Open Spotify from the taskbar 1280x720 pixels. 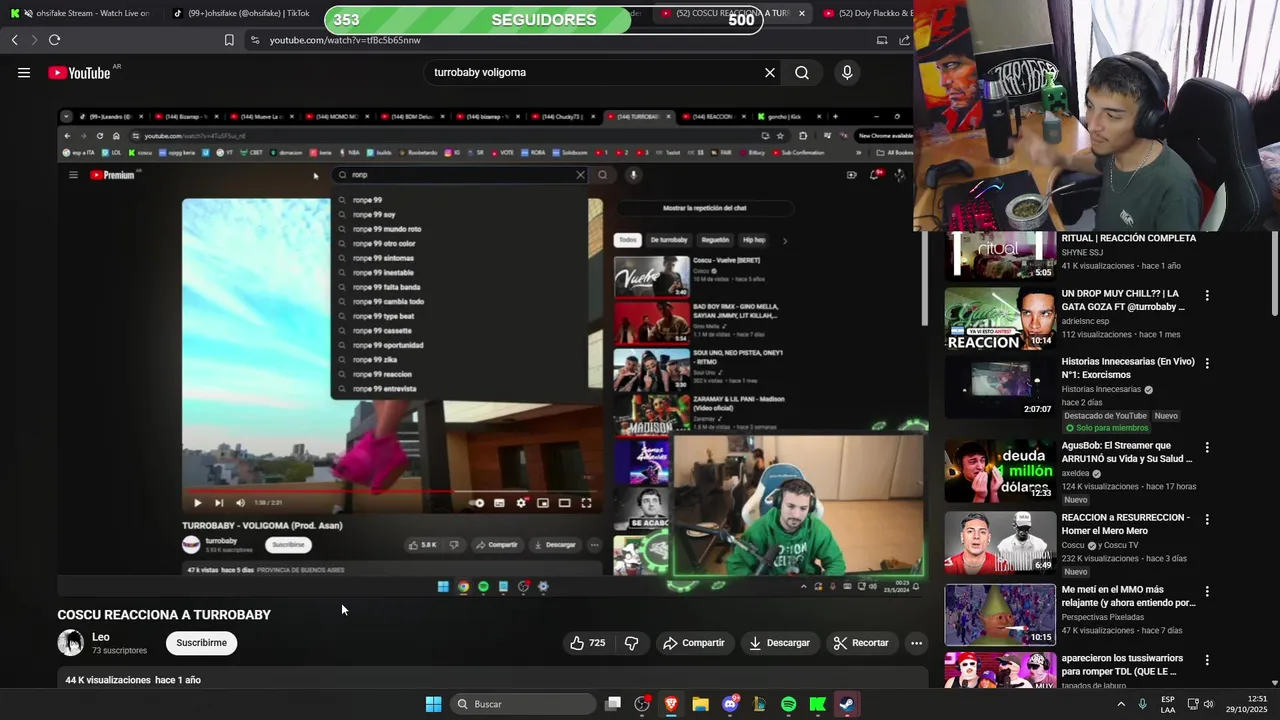(788, 704)
